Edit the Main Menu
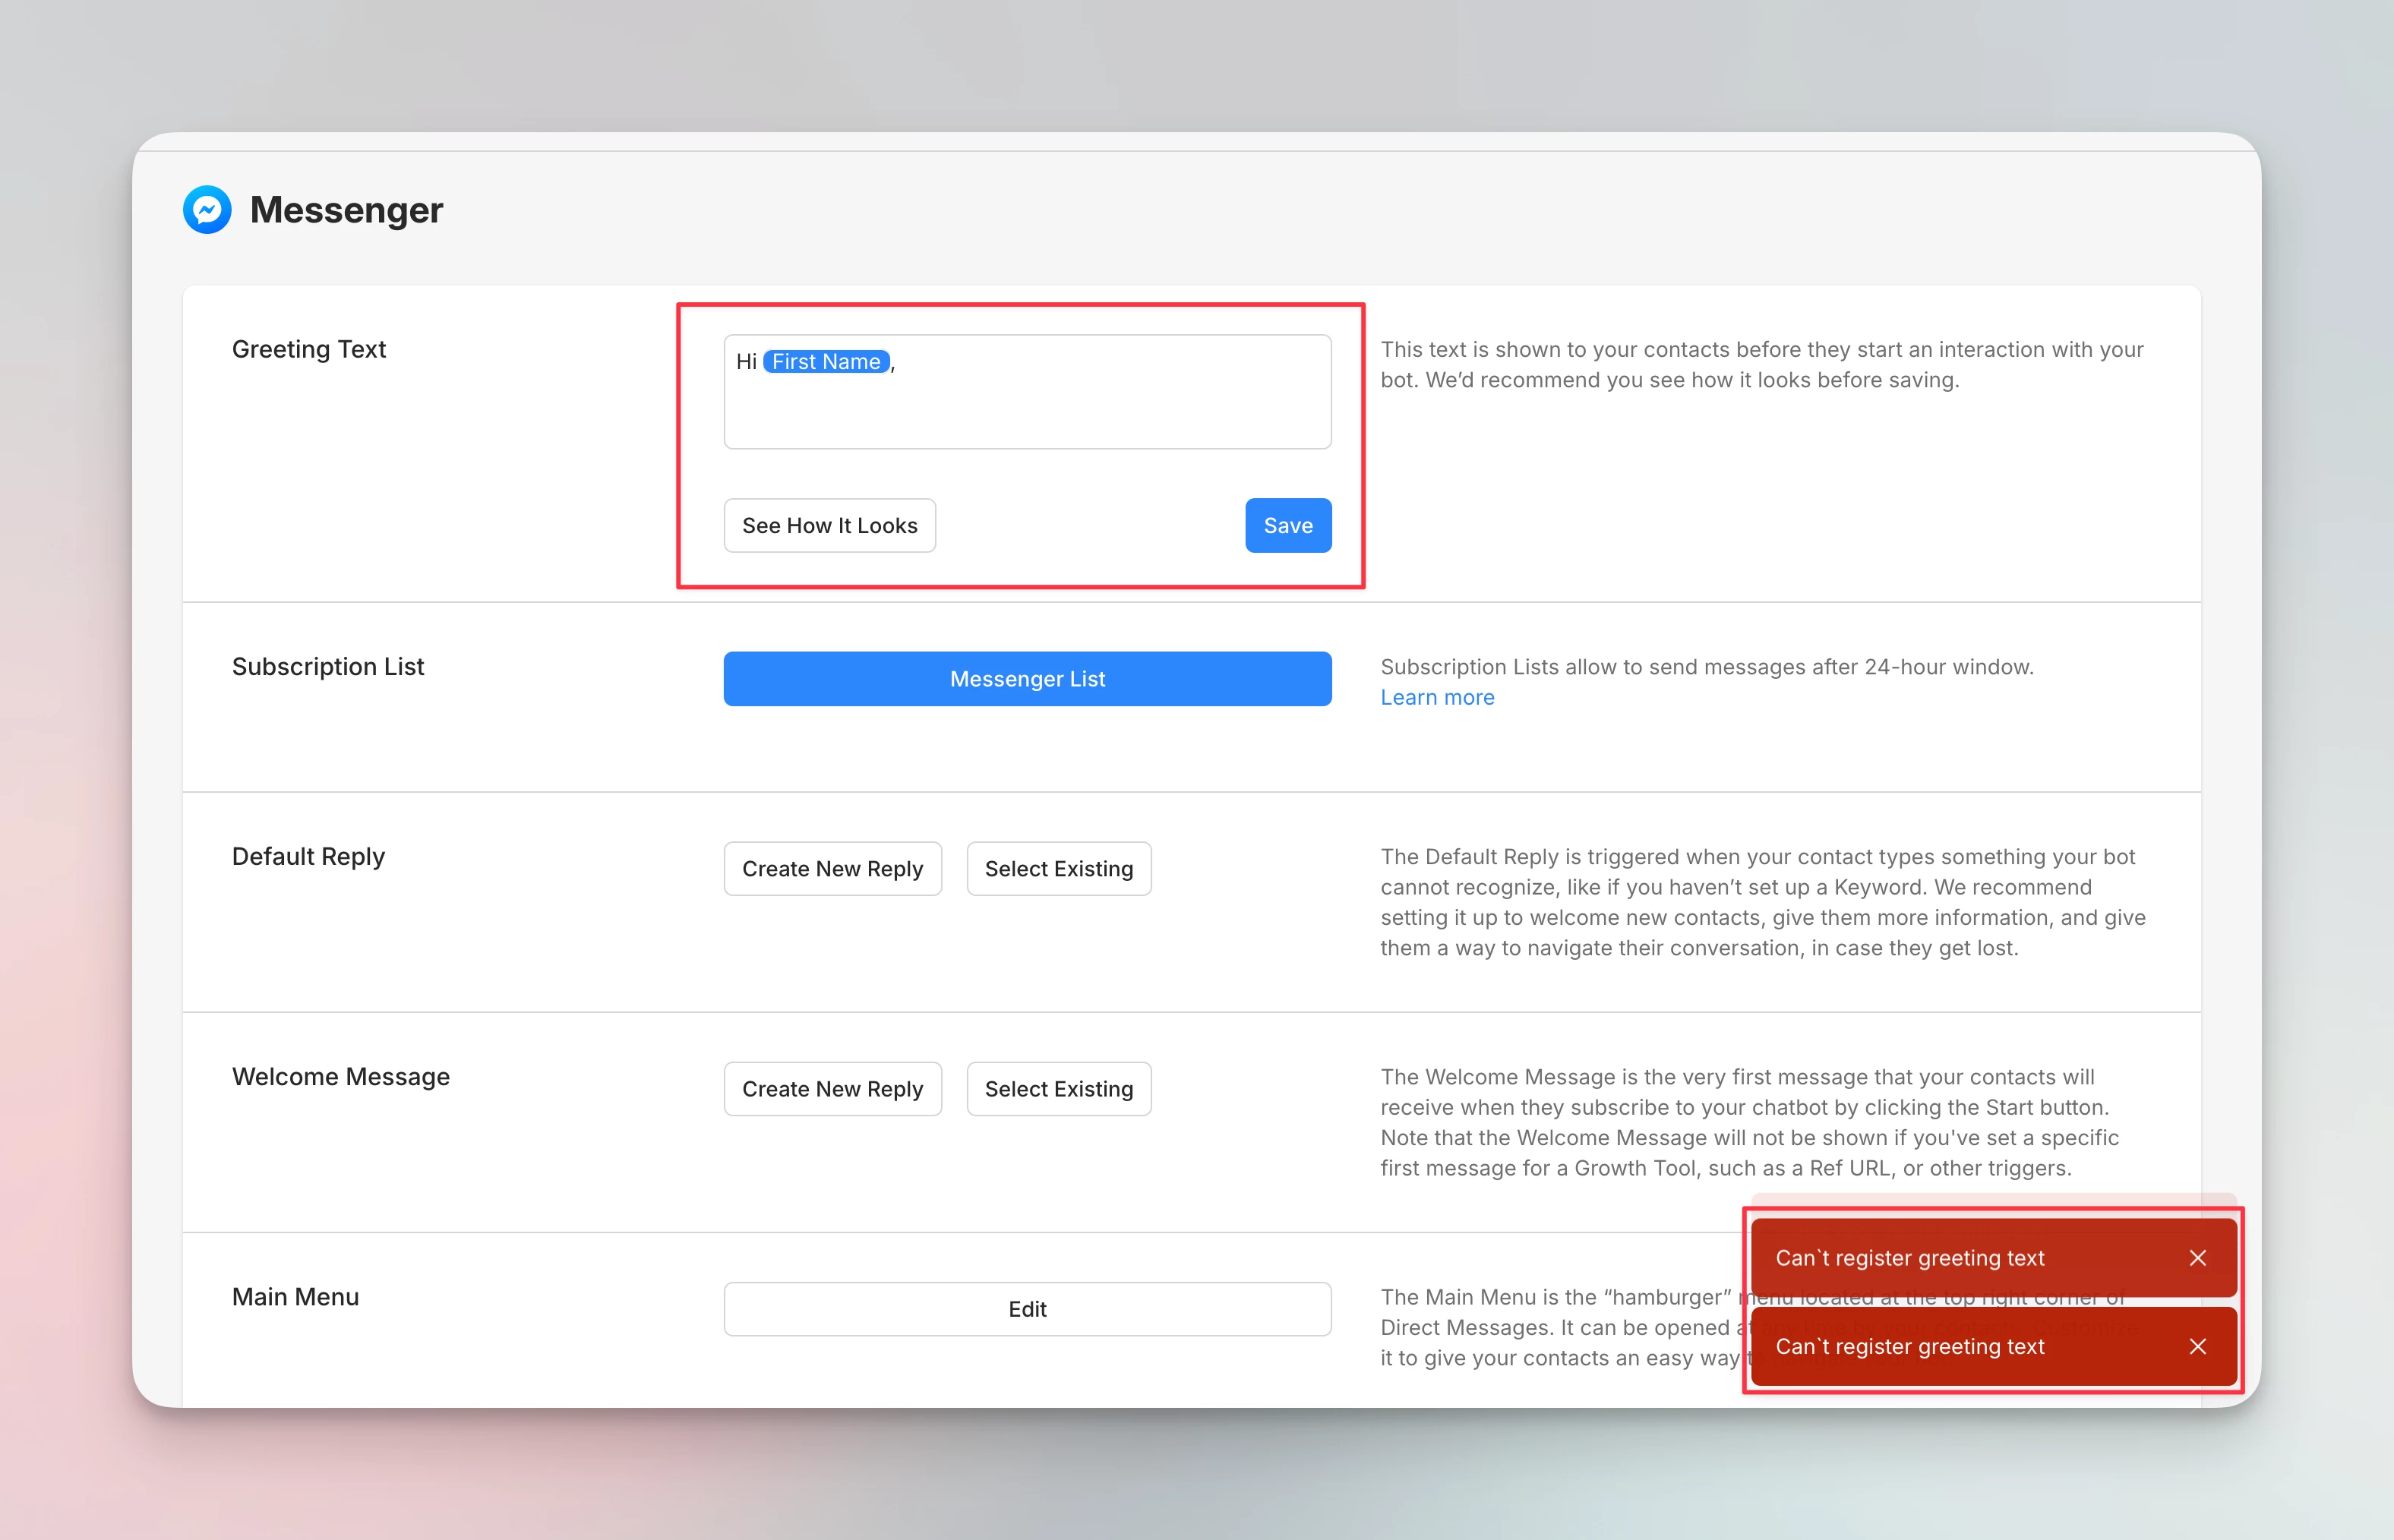Viewport: 2394px width, 1540px height. pos(1027,1309)
